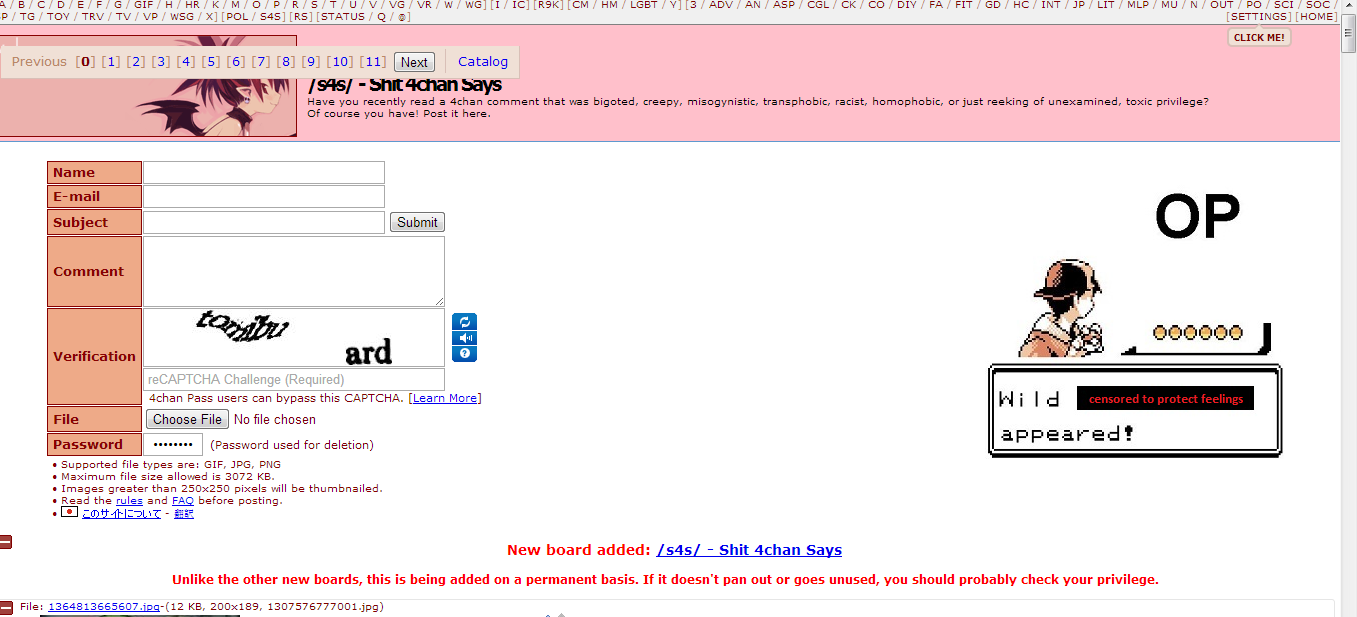This screenshot has width=1357, height=617.
Task: Open the WSG board link
Action: (182, 17)
